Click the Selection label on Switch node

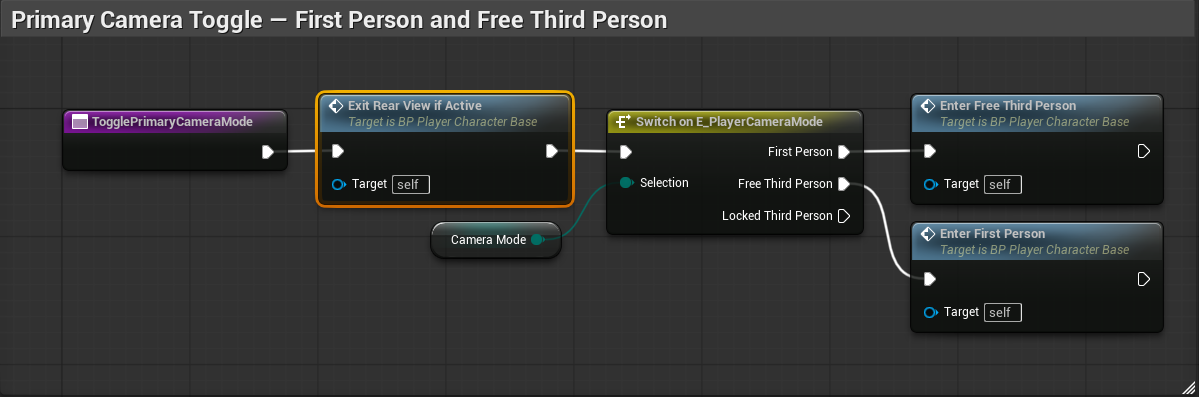tap(664, 183)
